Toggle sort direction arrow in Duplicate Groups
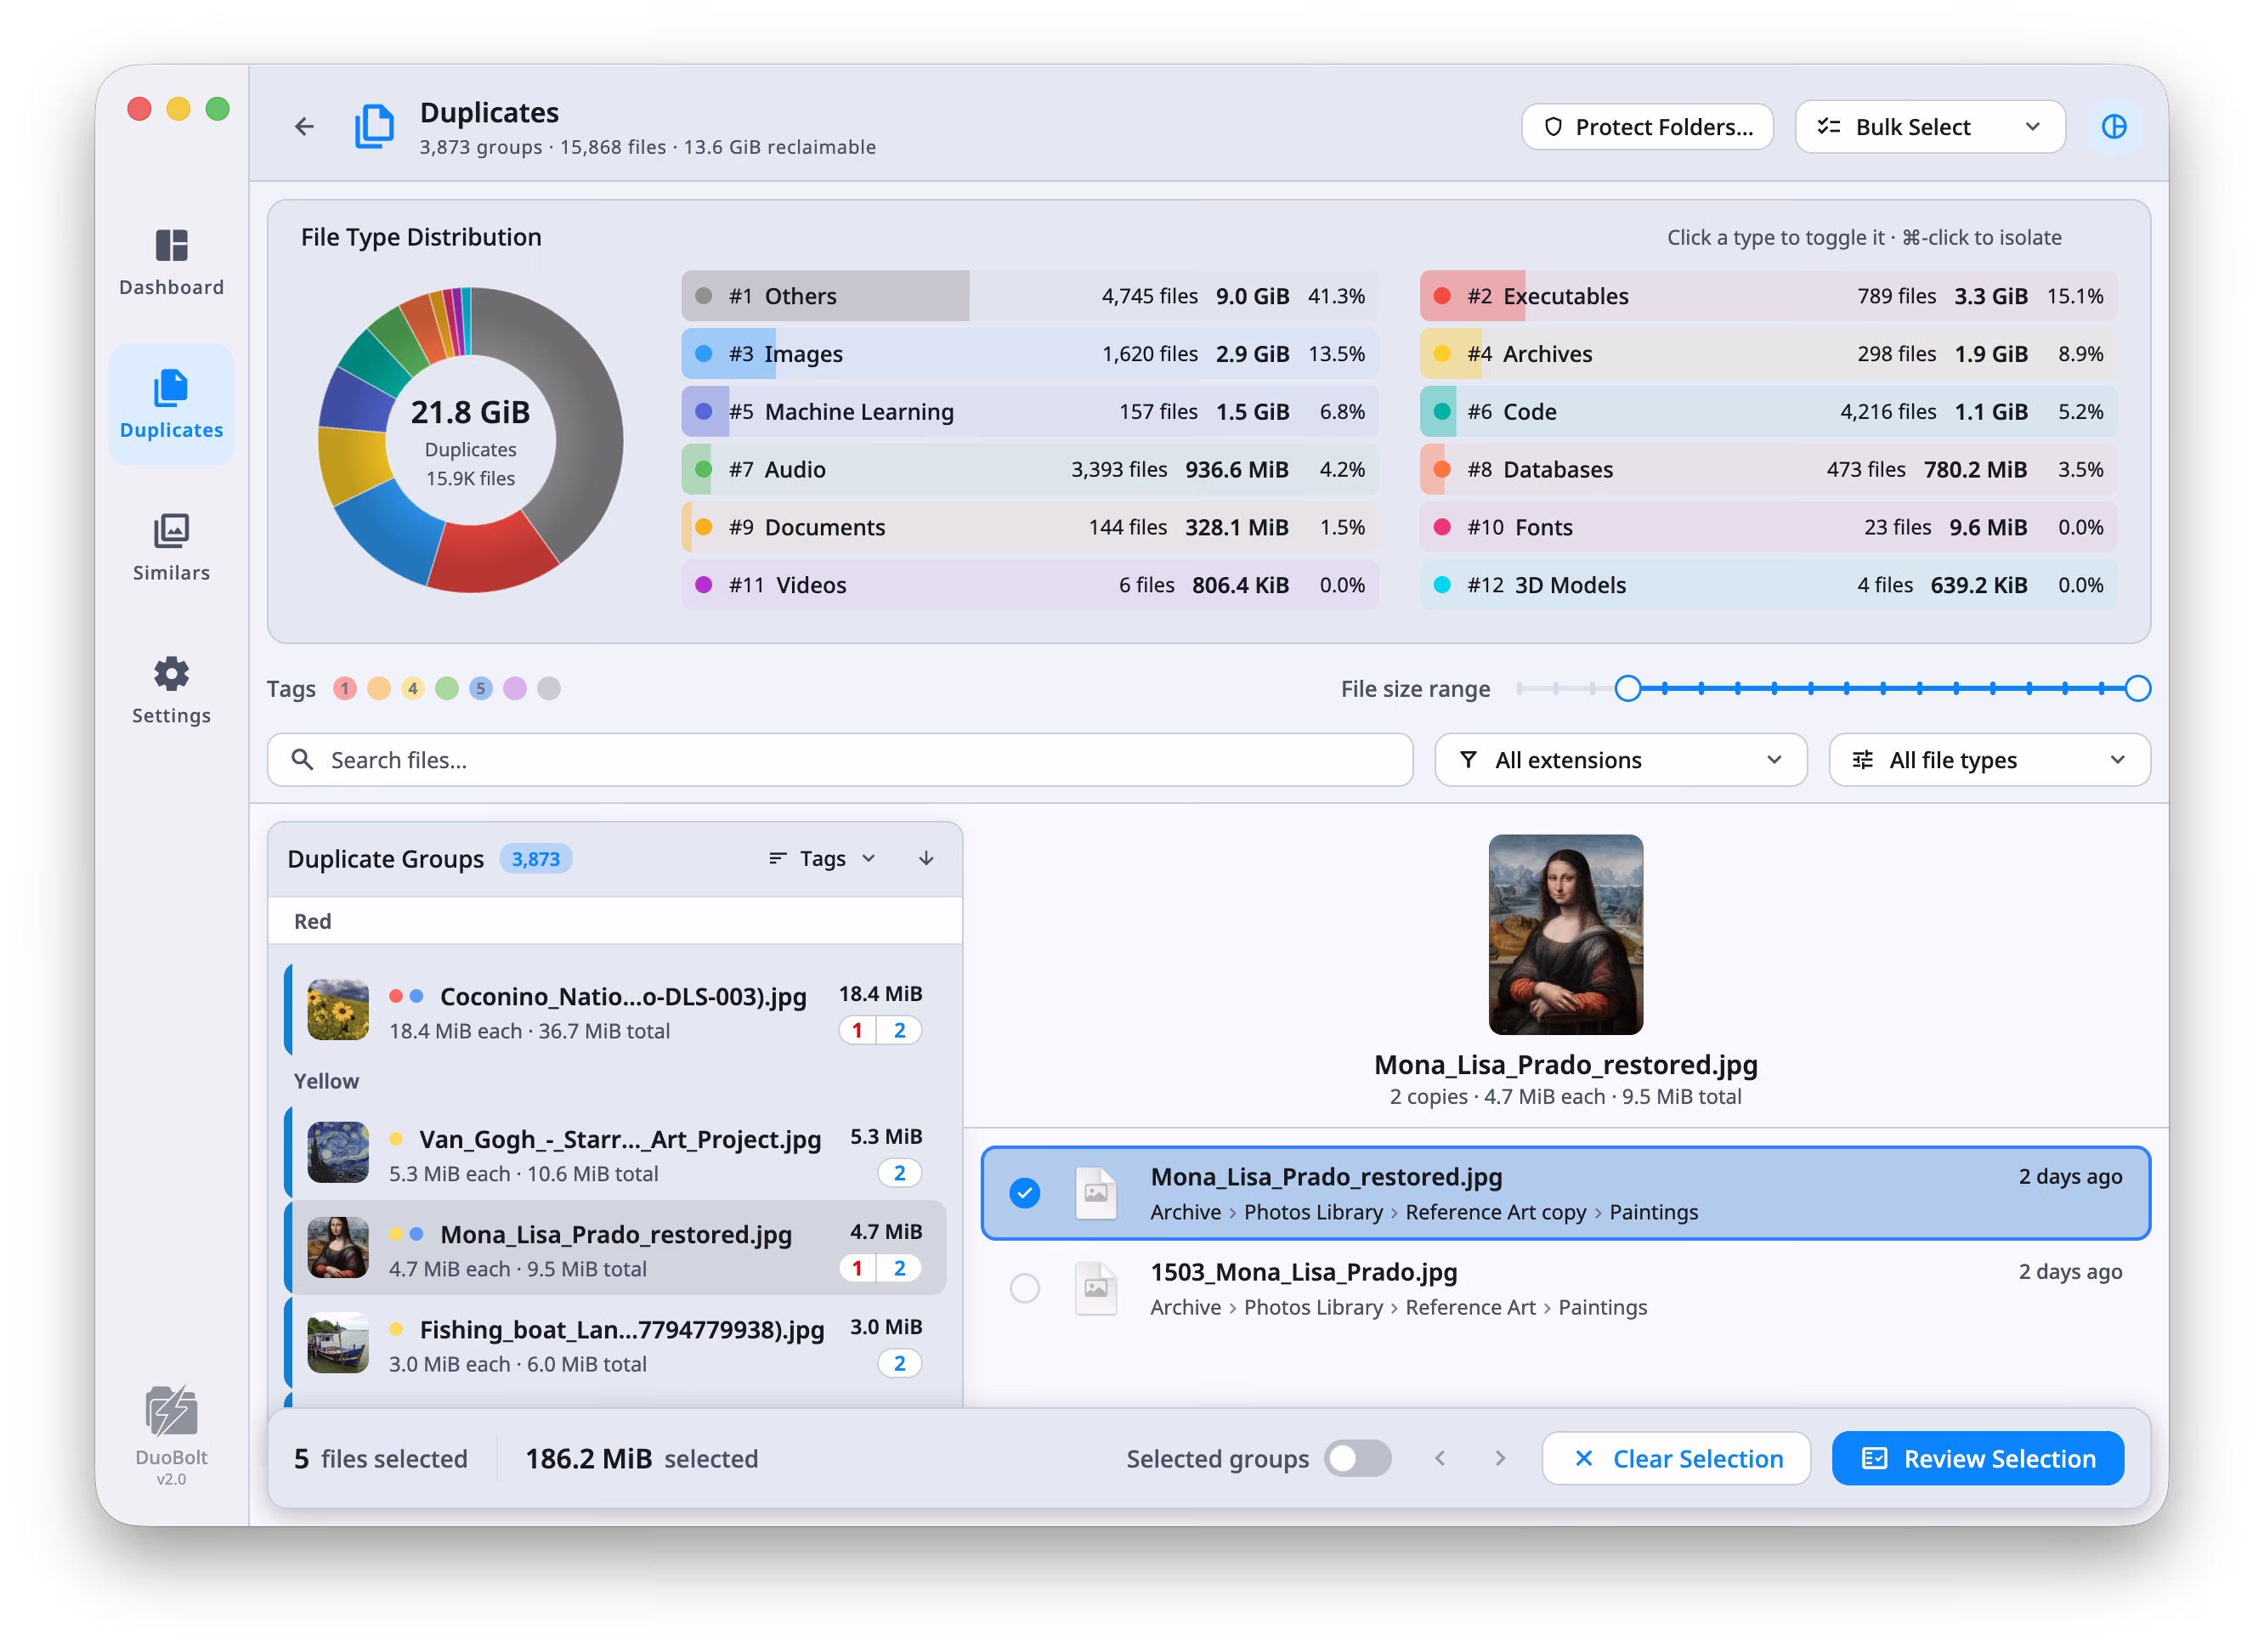Image resolution: width=2264 pixels, height=1652 pixels. click(926, 859)
